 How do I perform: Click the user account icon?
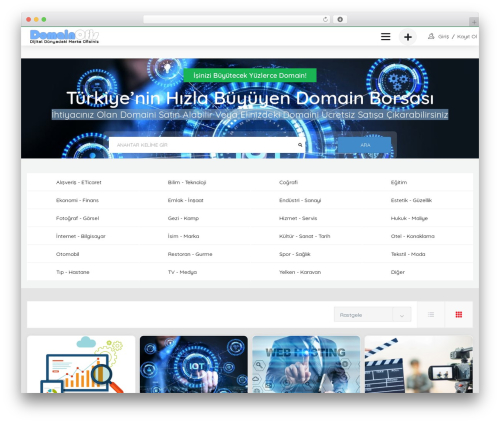click(431, 36)
